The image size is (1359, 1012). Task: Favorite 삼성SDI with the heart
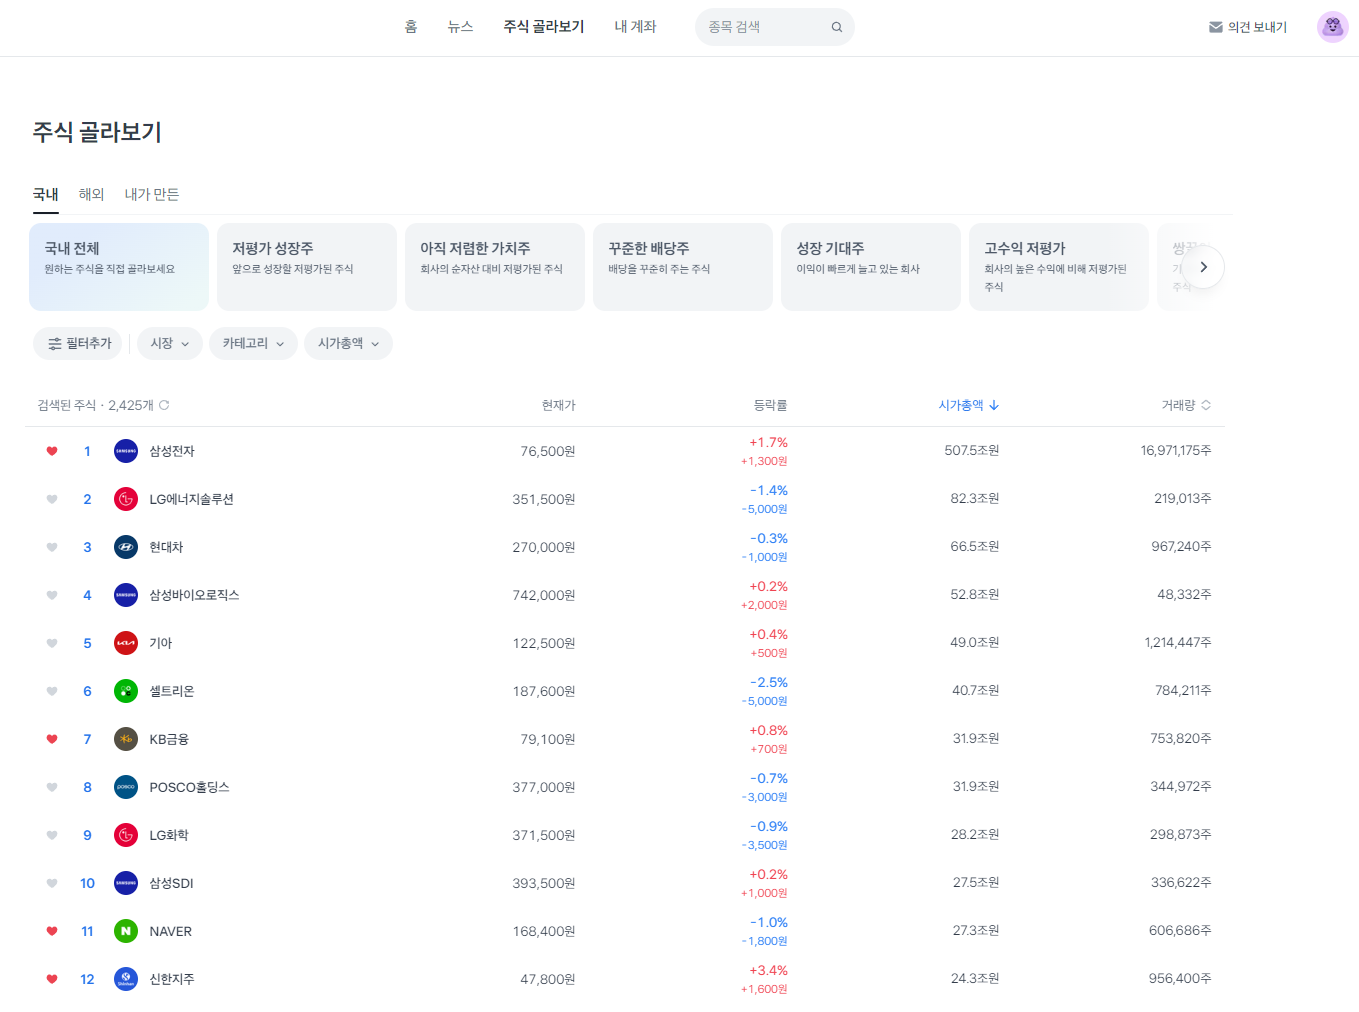click(x=52, y=883)
